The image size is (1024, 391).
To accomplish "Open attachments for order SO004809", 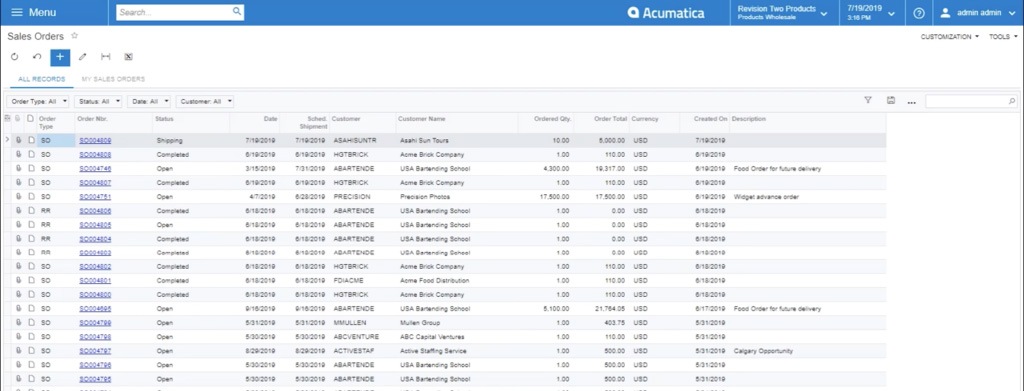I will [x=19, y=140].
